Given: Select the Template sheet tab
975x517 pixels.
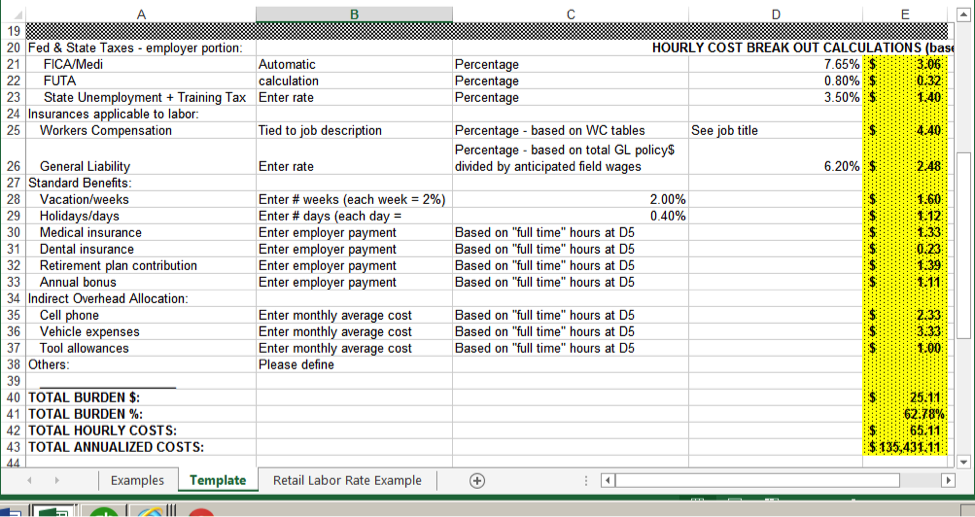Looking at the screenshot, I should pos(217,481).
